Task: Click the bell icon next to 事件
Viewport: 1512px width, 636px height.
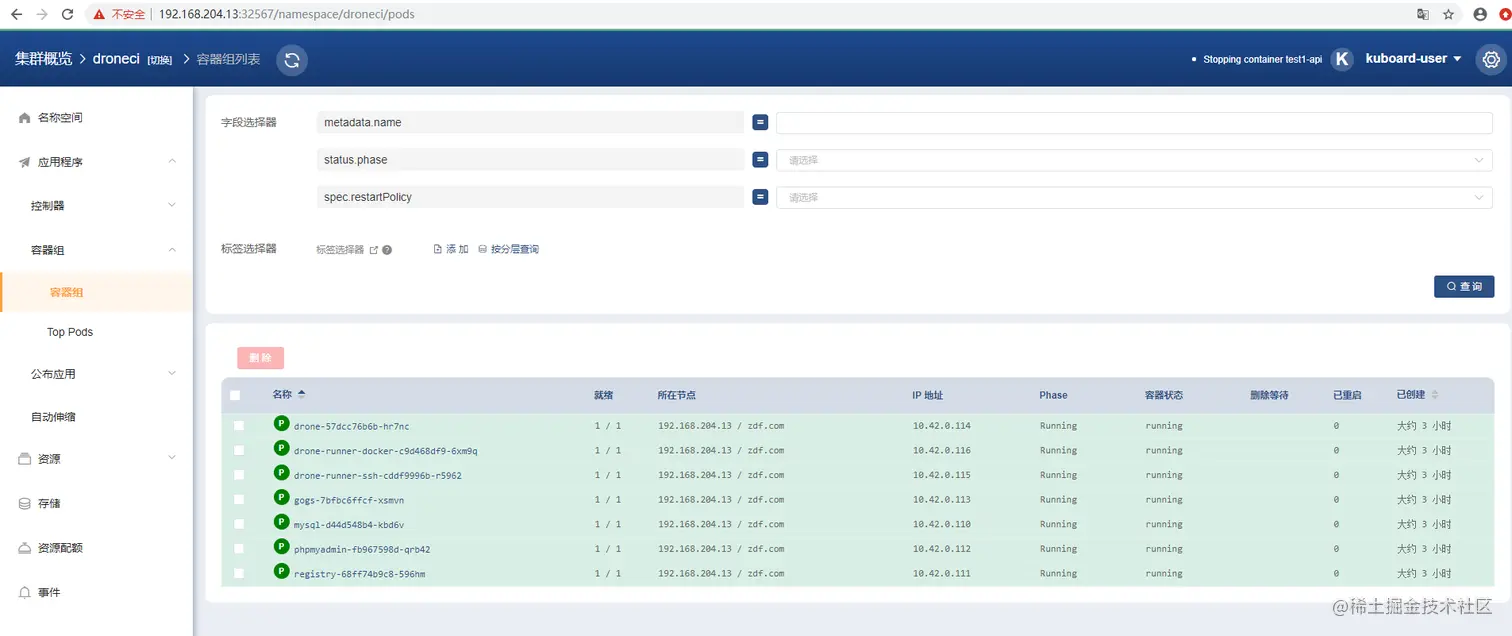Action: click(x=25, y=592)
